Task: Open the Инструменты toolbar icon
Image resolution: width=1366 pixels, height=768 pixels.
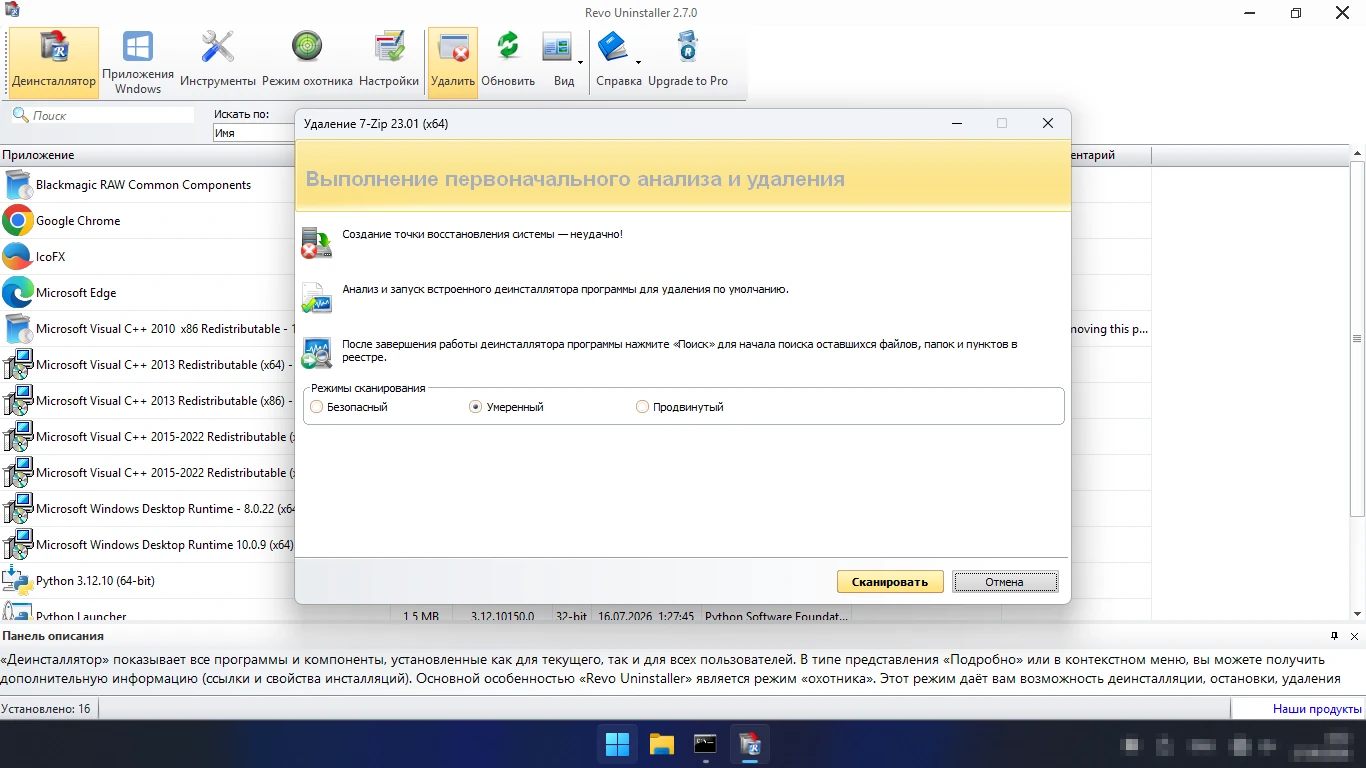Action: point(218,62)
